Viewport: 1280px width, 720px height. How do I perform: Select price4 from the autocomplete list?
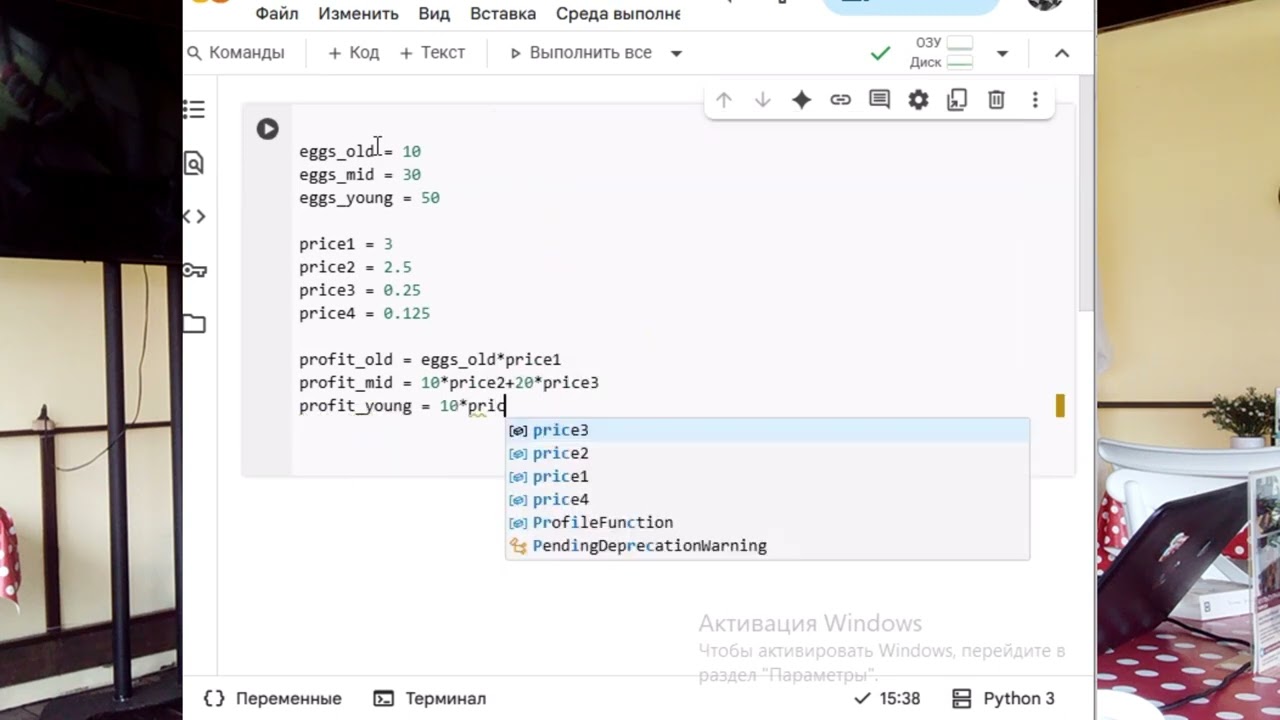(560, 499)
